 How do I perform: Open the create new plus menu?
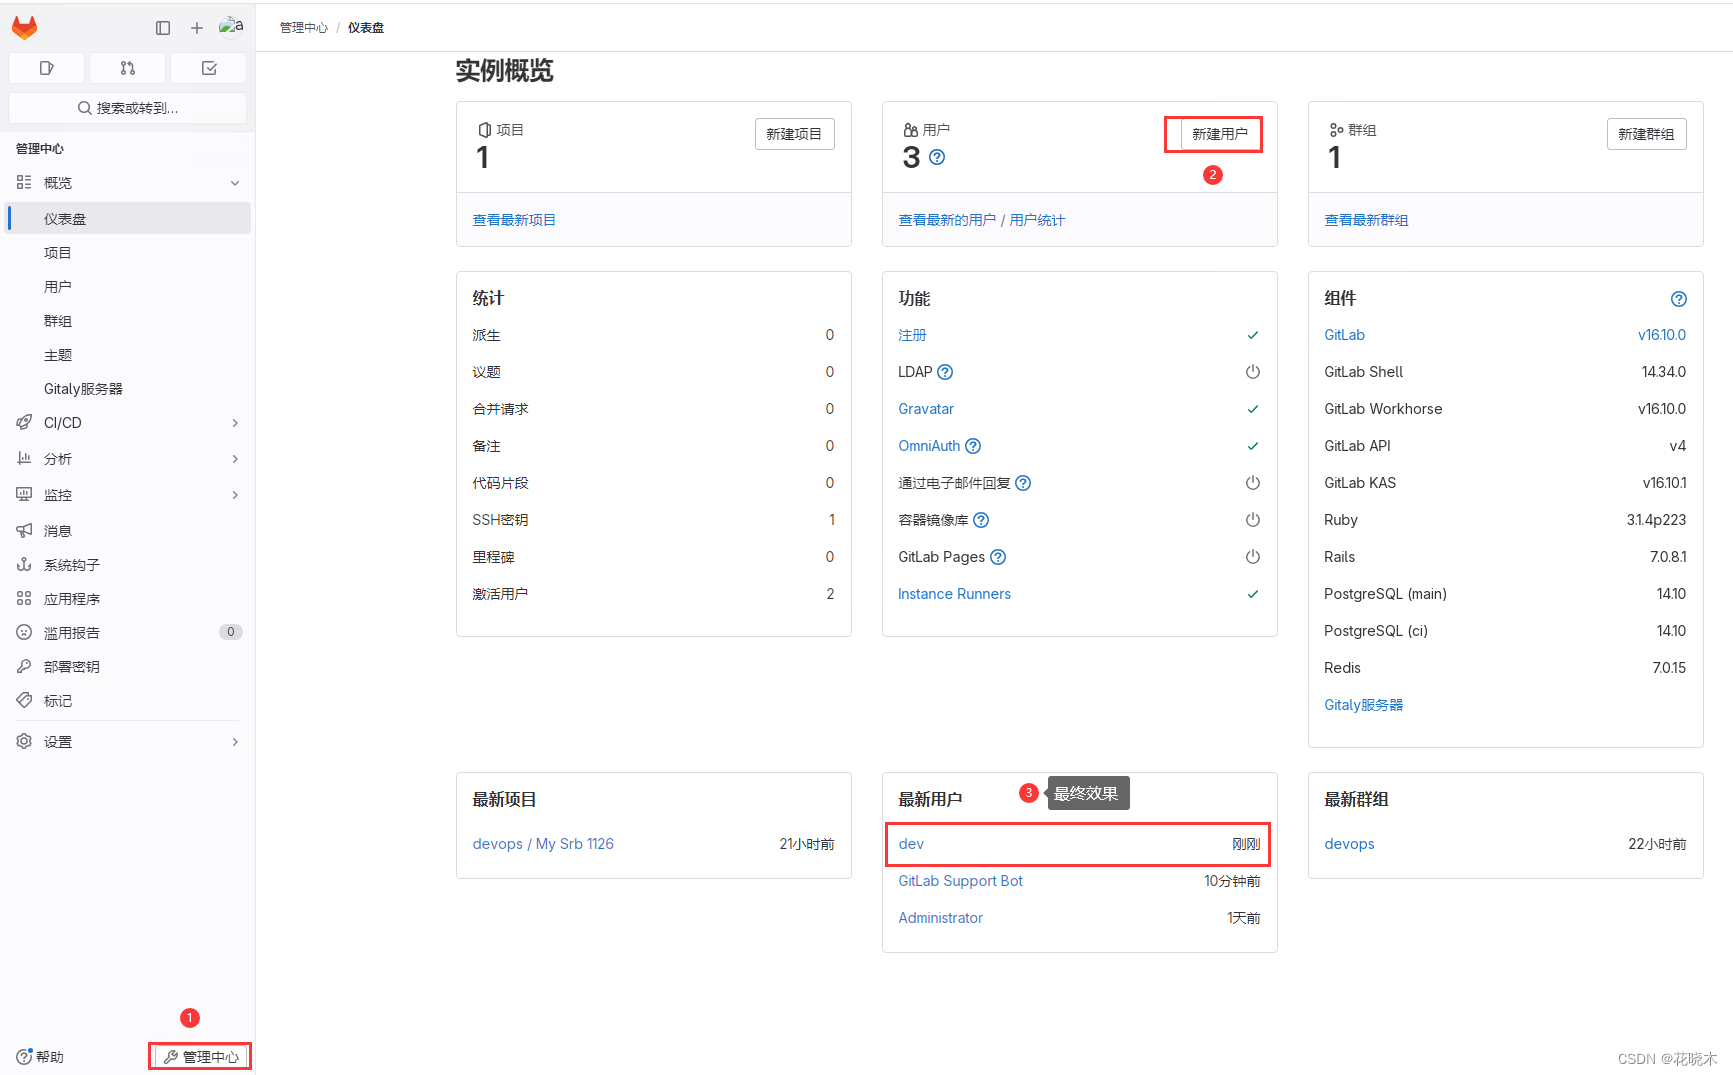[197, 28]
